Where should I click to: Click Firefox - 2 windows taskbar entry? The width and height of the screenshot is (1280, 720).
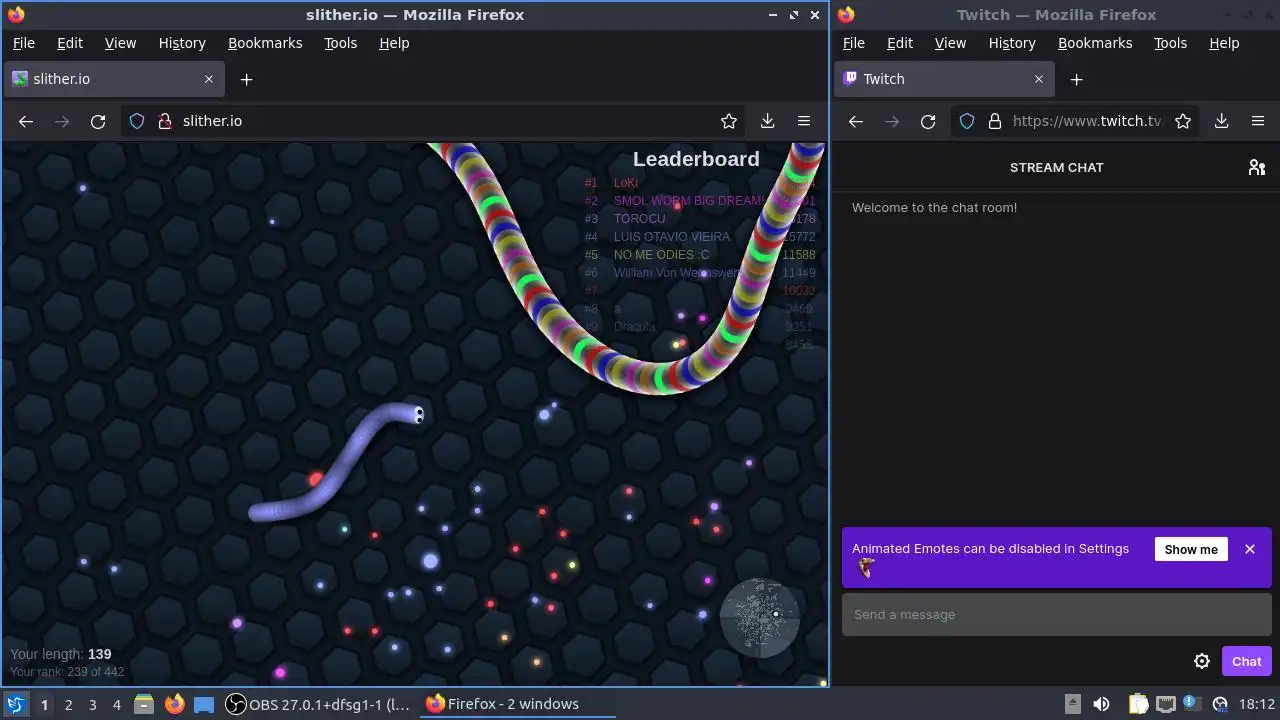[x=519, y=704]
